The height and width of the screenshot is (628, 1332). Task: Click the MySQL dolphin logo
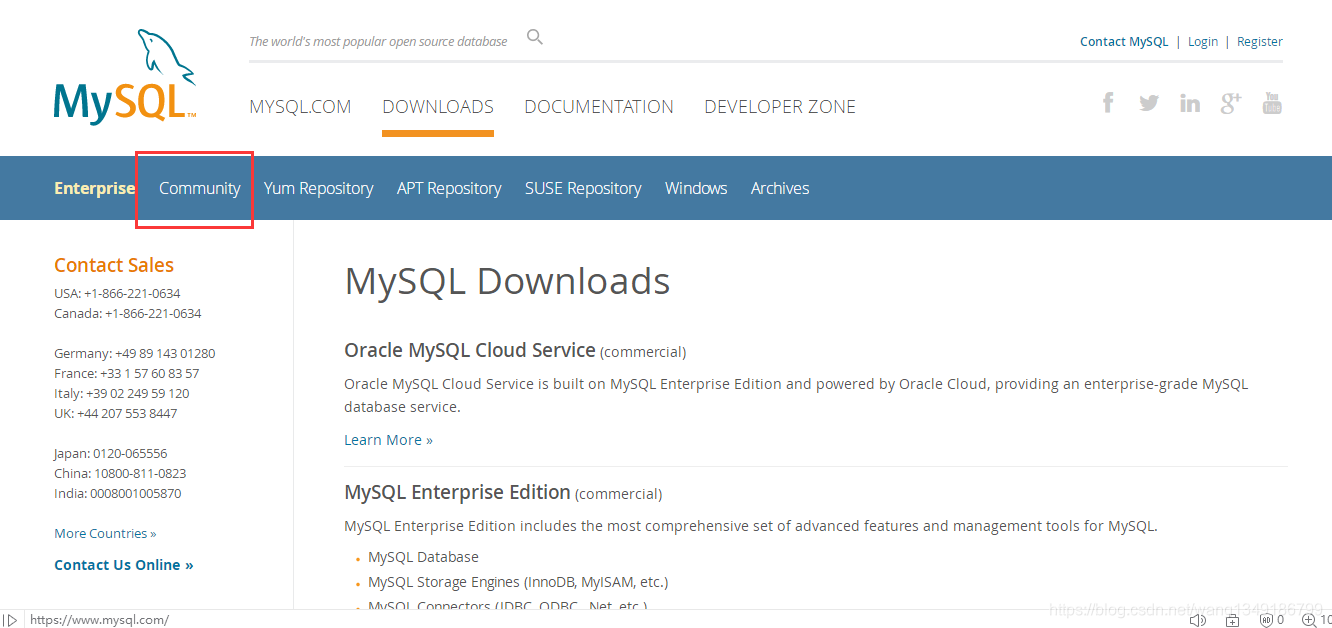click(125, 77)
